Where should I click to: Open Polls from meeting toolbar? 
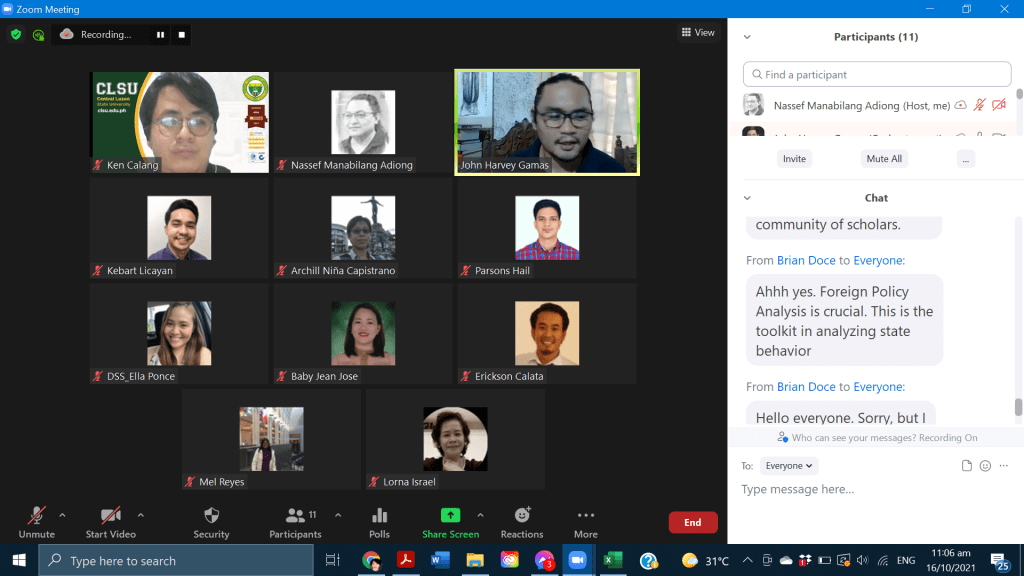click(x=379, y=521)
